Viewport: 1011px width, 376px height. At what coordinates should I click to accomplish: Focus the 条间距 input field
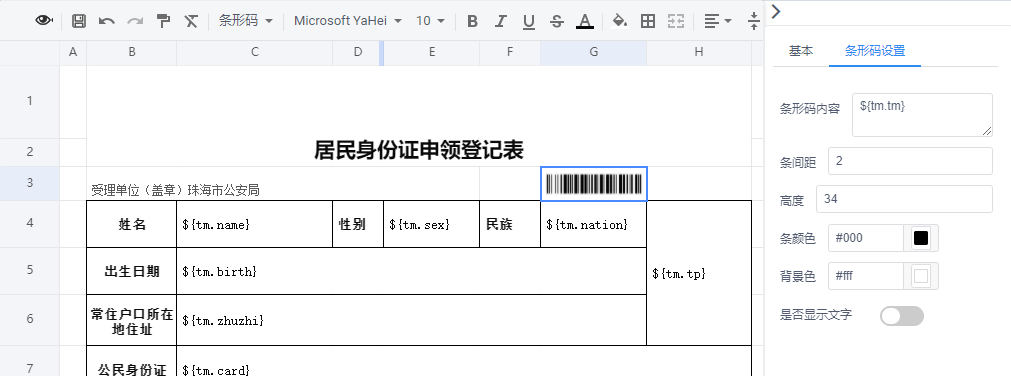[x=910, y=161]
